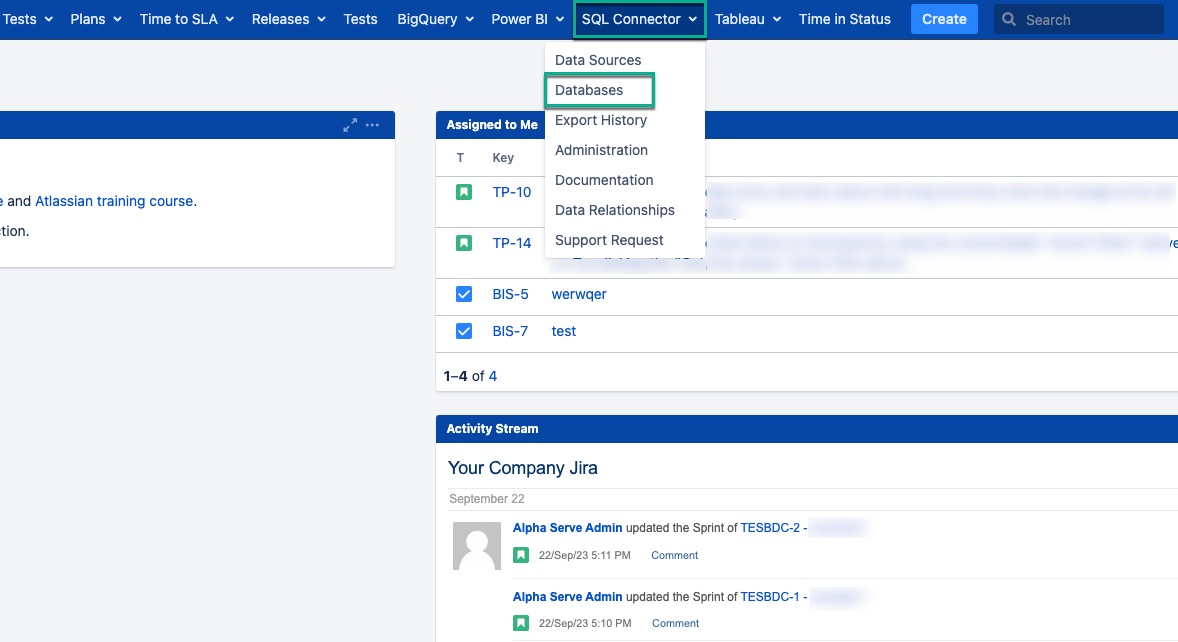Choose Export History in the dropdown menu
Image resolution: width=1178 pixels, height=642 pixels.
coord(601,120)
